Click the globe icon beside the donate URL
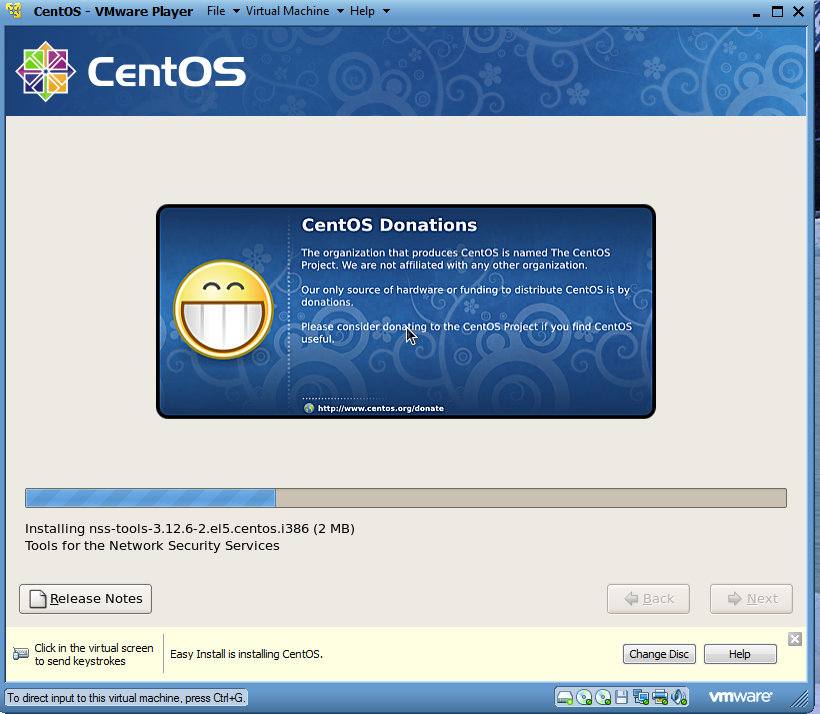This screenshot has height=714, width=820. 309,408
